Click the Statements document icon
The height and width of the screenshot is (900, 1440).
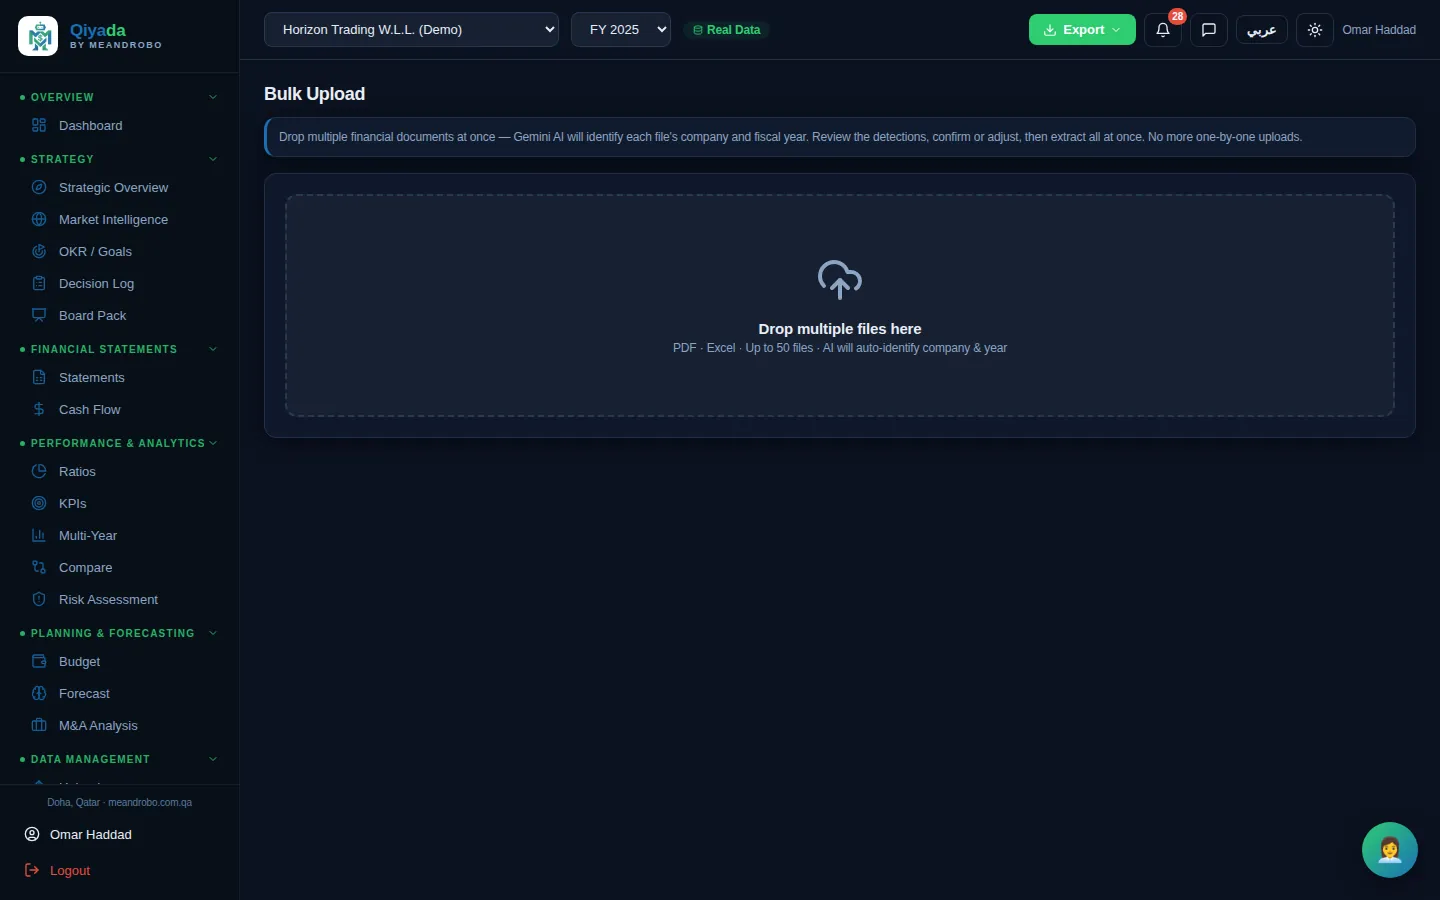39,377
